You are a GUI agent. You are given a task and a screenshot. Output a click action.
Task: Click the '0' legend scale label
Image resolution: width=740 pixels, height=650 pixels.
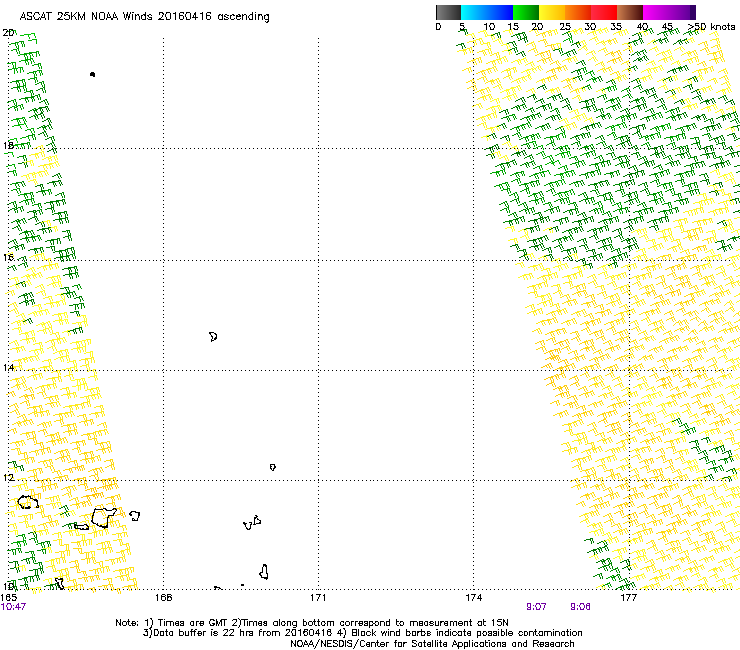[438, 27]
